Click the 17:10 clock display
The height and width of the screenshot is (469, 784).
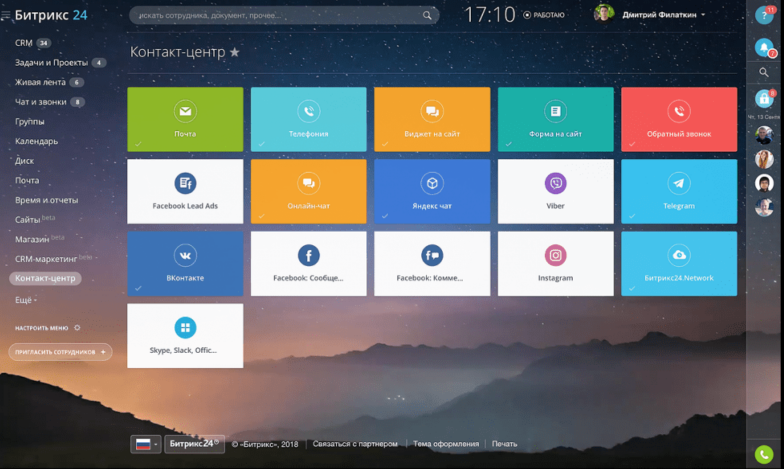490,15
